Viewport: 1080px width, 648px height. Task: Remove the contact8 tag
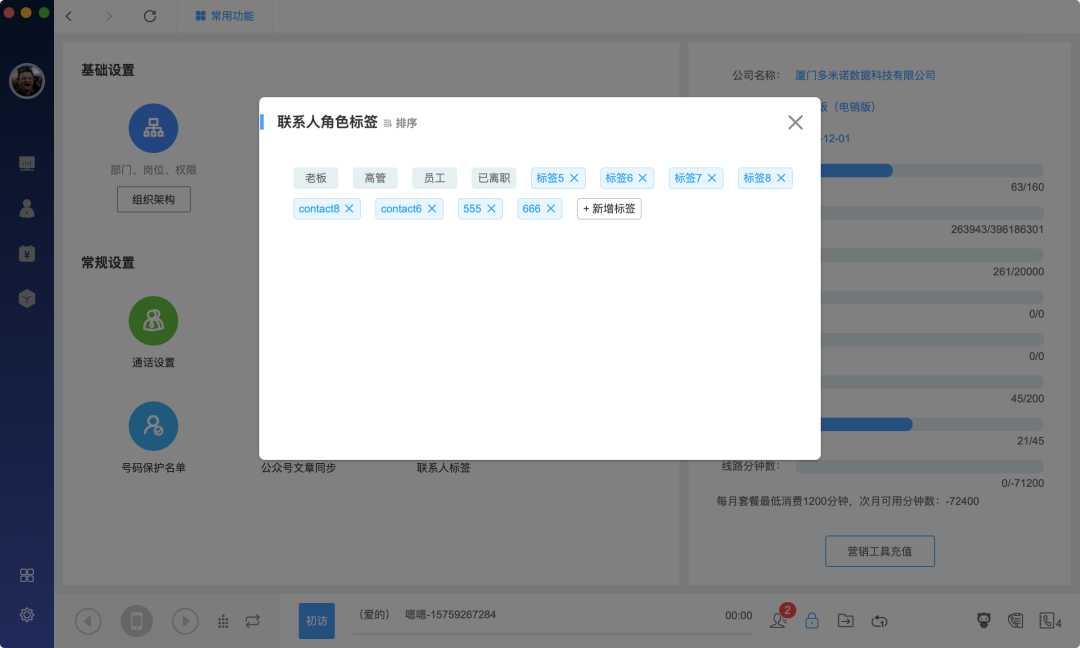349,209
